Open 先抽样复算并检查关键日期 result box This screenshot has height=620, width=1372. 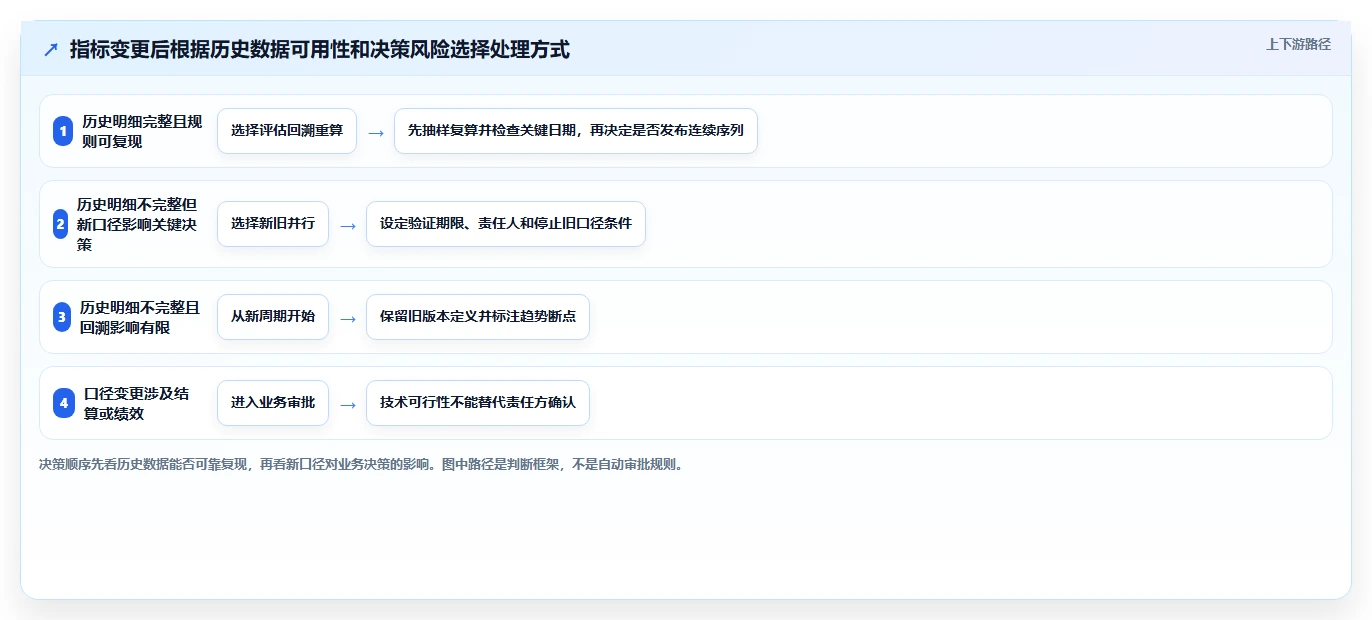click(576, 131)
